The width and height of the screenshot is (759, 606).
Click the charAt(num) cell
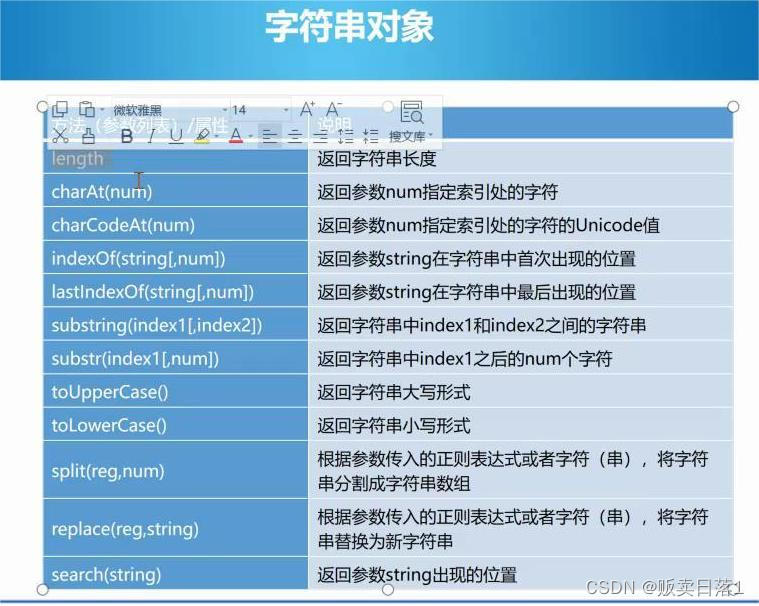pyautogui.click(x=175, y=192)
